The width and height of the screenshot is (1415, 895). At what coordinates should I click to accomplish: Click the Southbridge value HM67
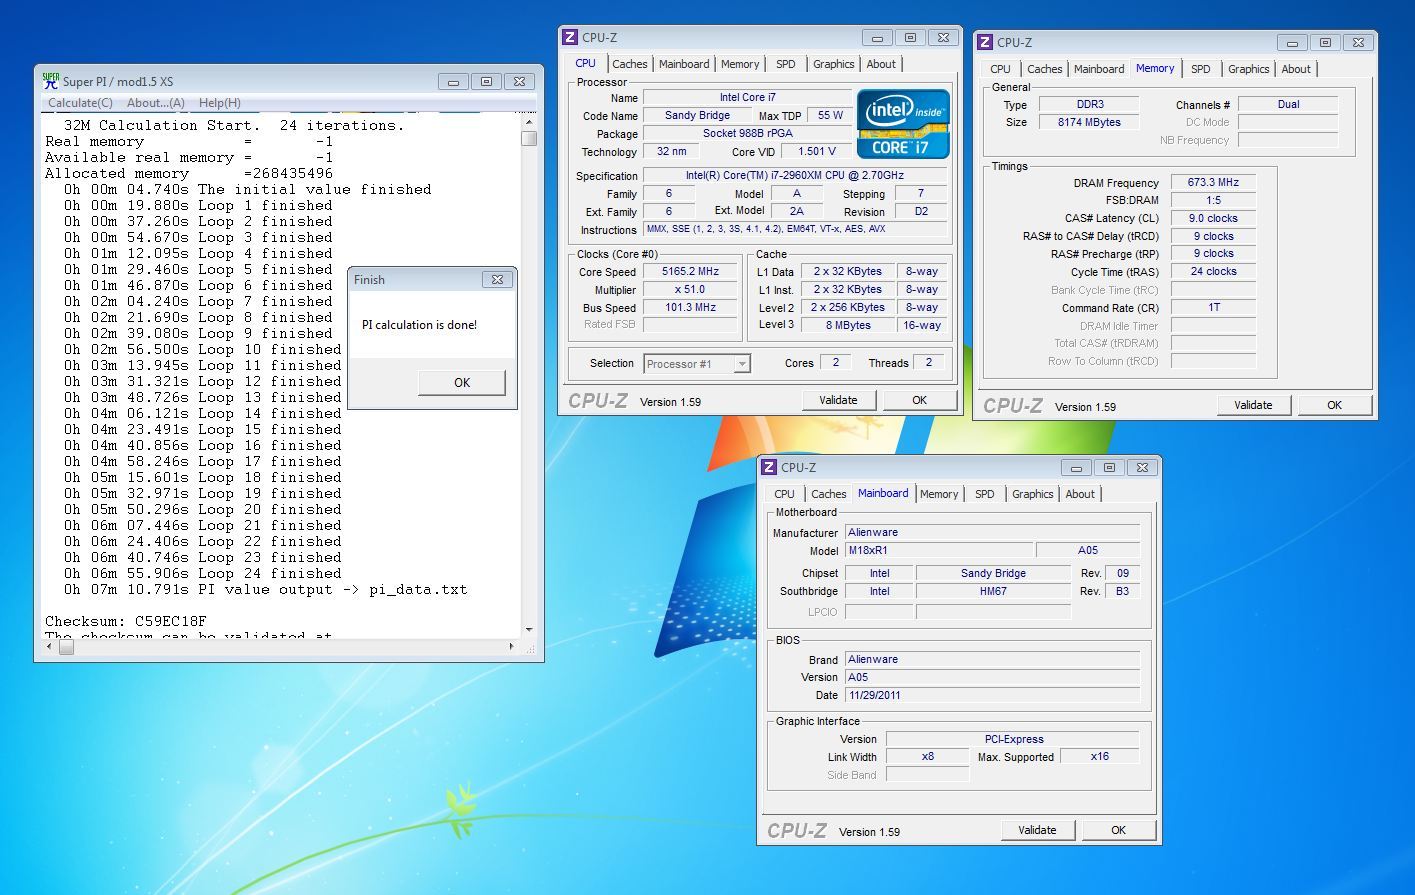coord(993,591)
